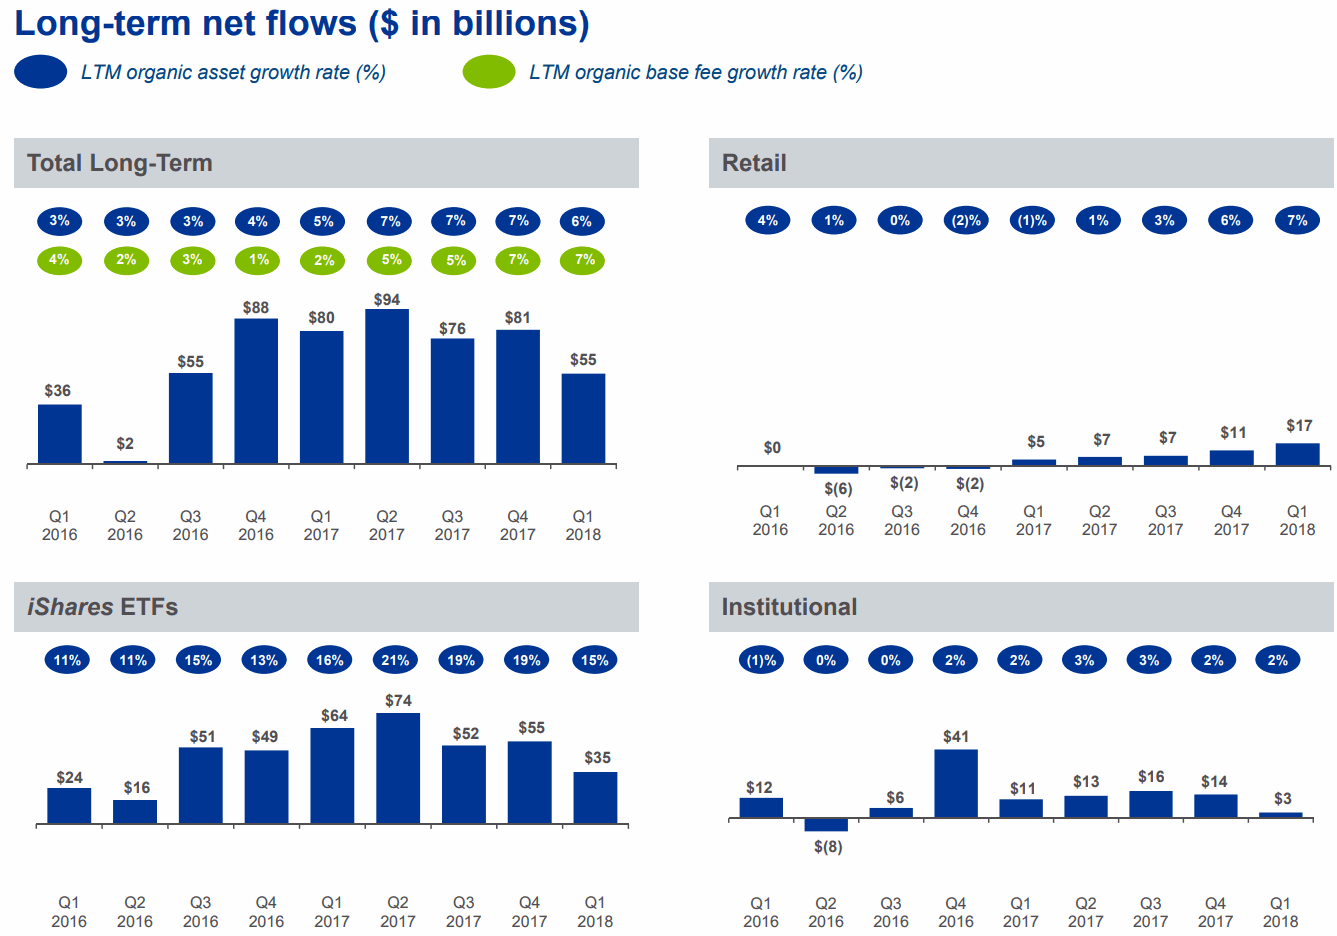This screenshot has height=936, width=1337.
Task: Click the 13% bubble in iShares ETFs
Action: click(x=264, y=660)
